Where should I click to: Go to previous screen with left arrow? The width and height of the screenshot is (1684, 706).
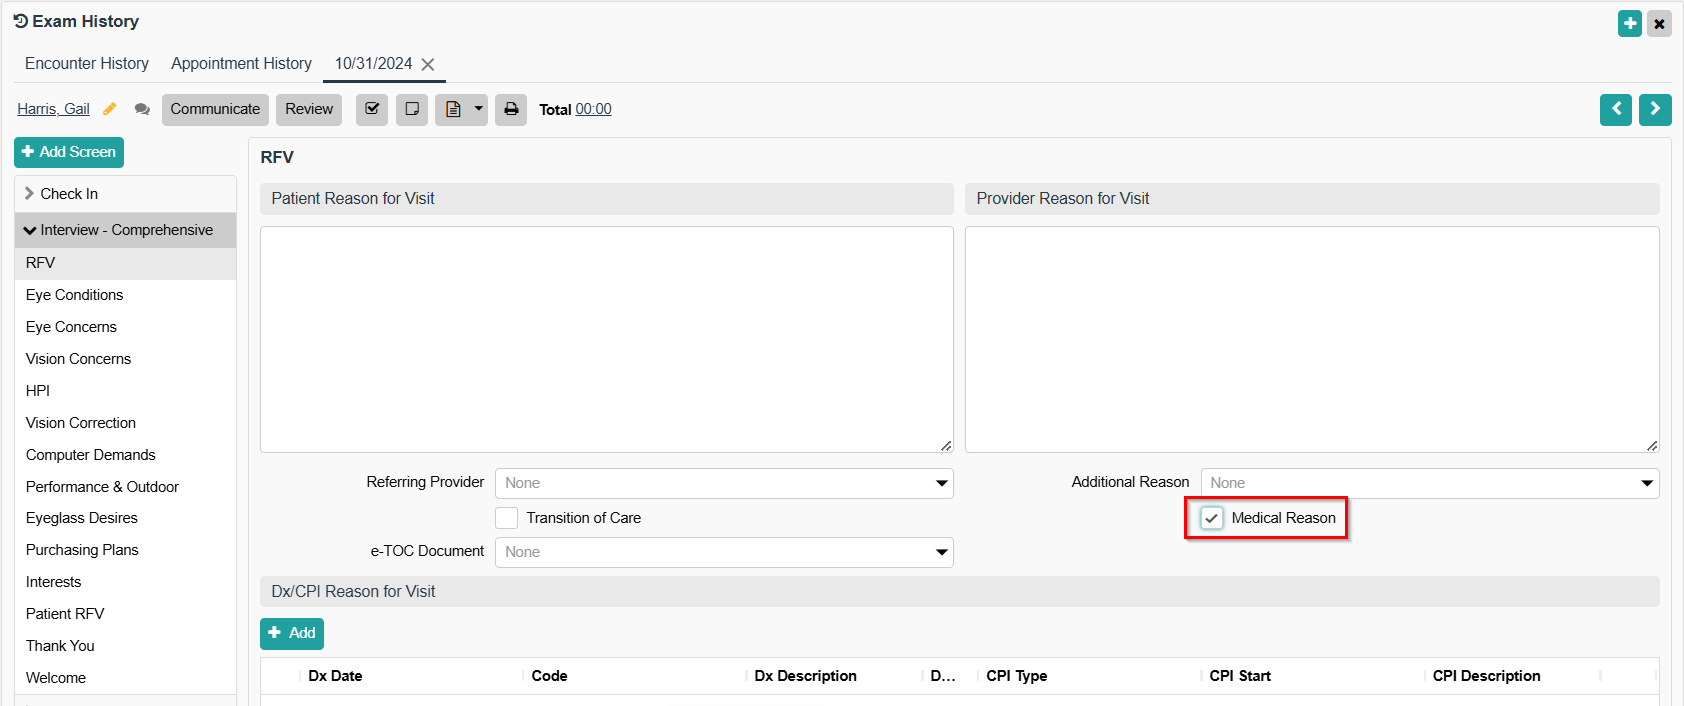(1615, 109)
